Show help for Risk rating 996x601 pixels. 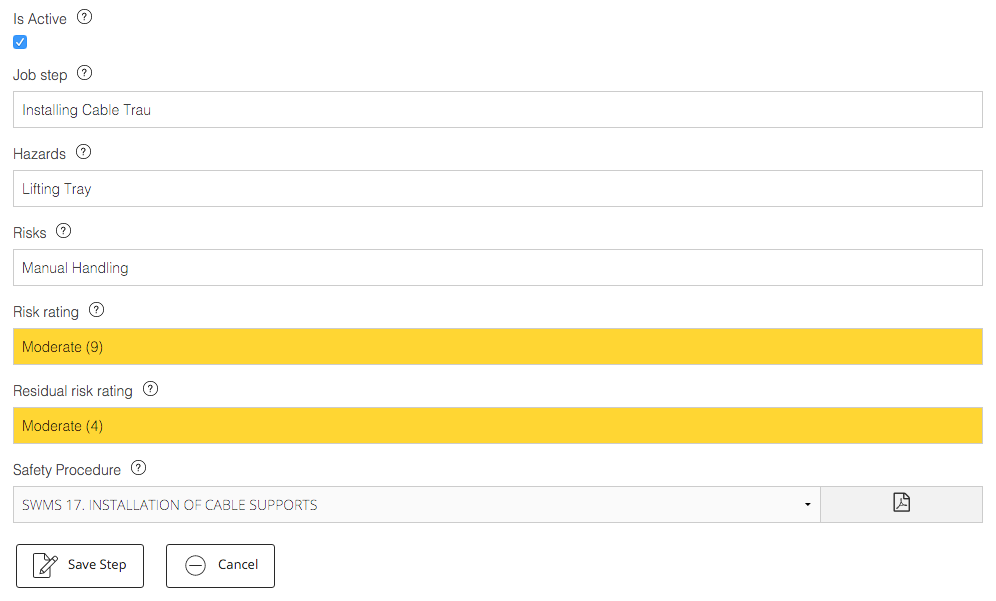coord(96,310)
